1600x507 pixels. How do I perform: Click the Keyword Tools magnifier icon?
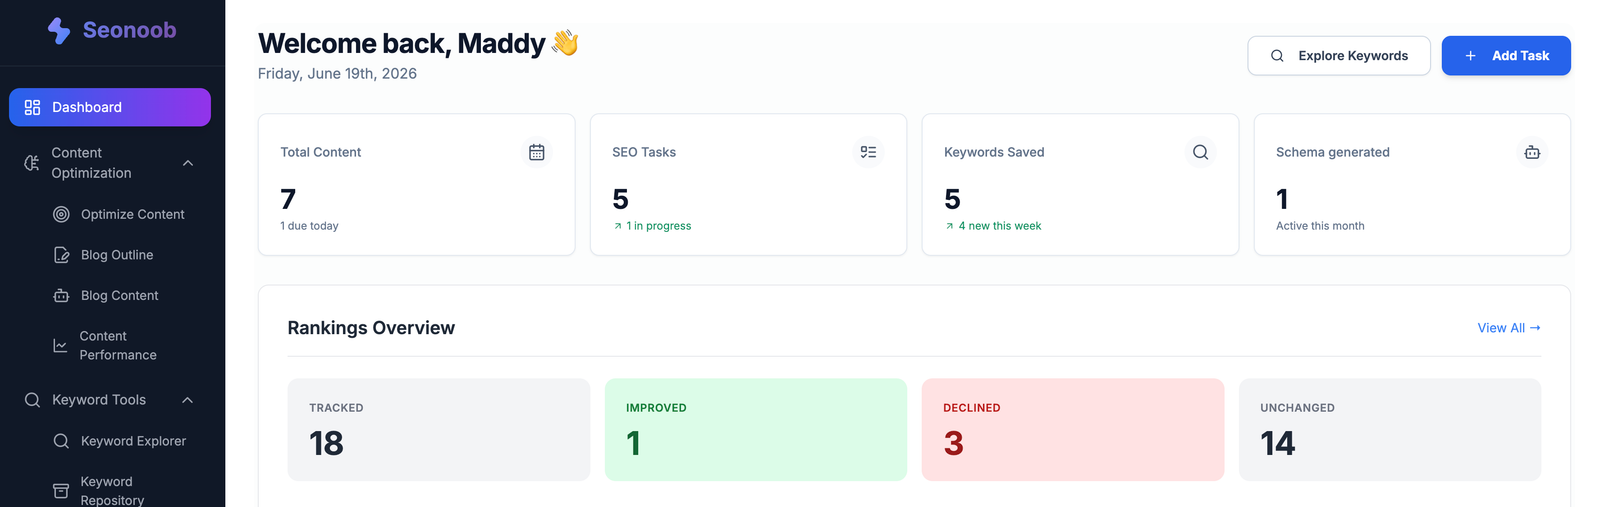tap(32, 400)
